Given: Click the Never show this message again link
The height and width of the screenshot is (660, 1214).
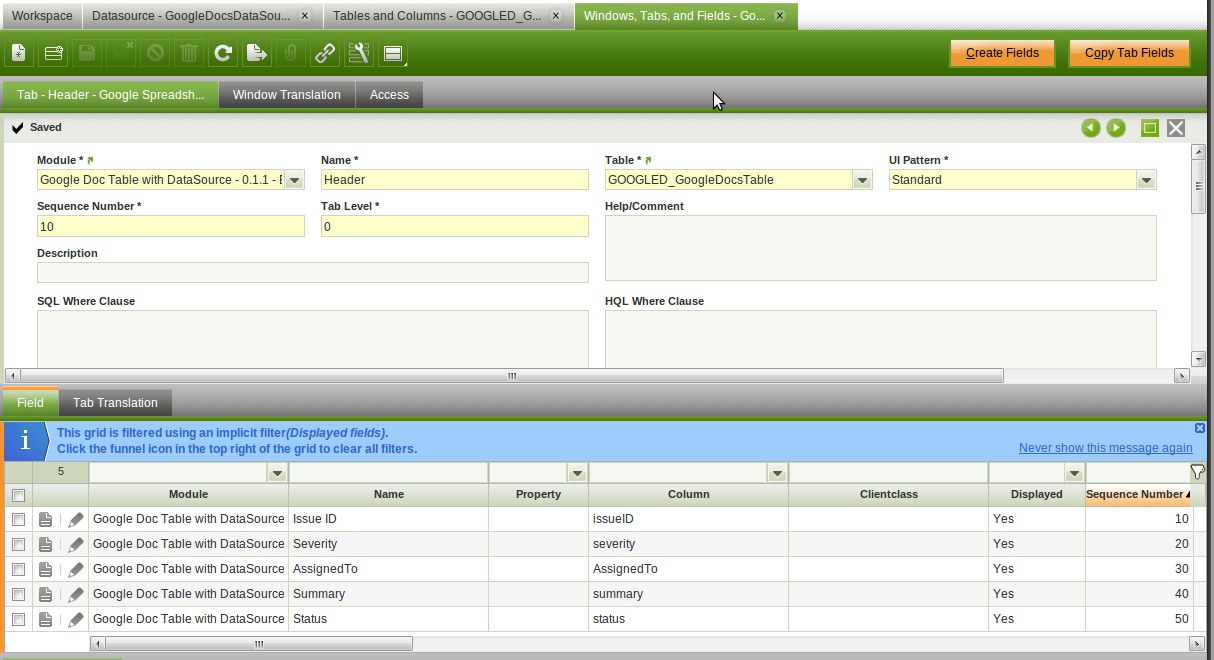Looking at the screenshot, I should tap(1105, 448).
